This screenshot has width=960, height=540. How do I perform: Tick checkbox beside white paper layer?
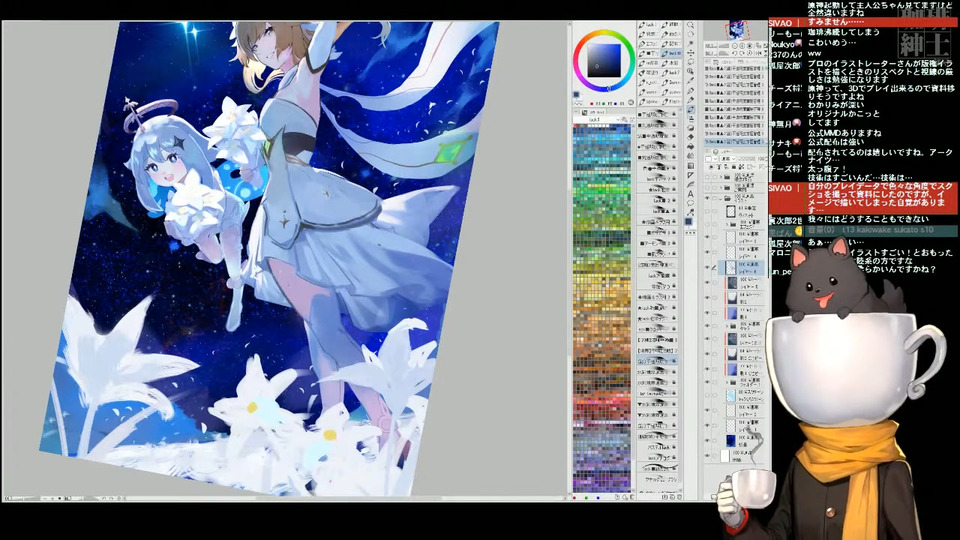tap(714, 456)
